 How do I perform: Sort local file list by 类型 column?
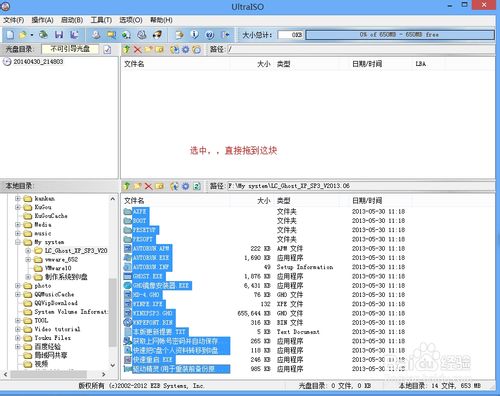click(x=283, y=200)
